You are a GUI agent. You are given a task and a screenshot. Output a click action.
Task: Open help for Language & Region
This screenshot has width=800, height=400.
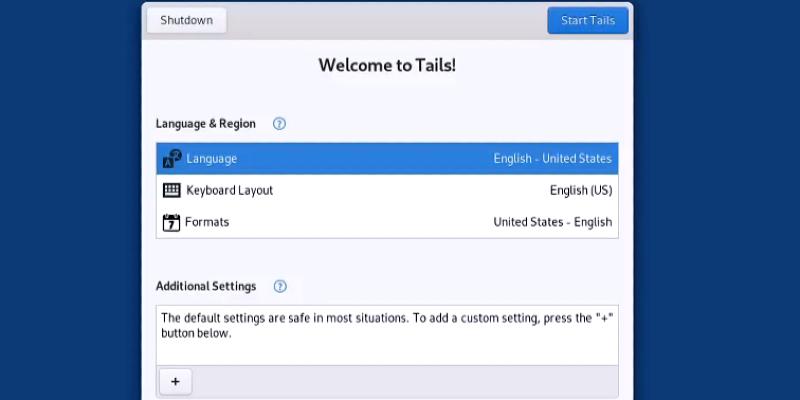(280, 124)
